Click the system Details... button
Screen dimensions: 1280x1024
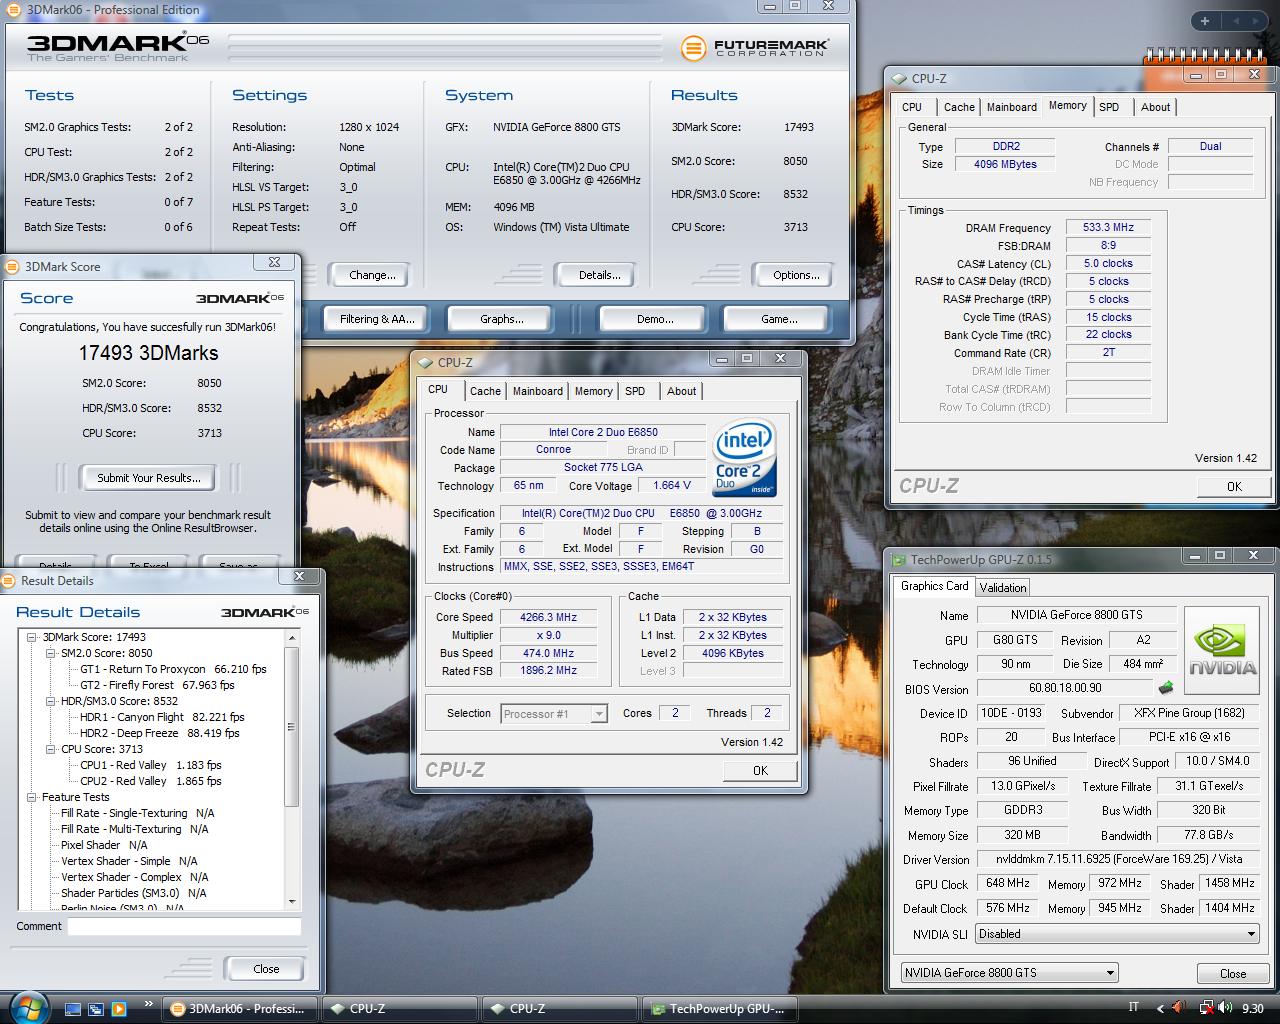click(599, 275)
